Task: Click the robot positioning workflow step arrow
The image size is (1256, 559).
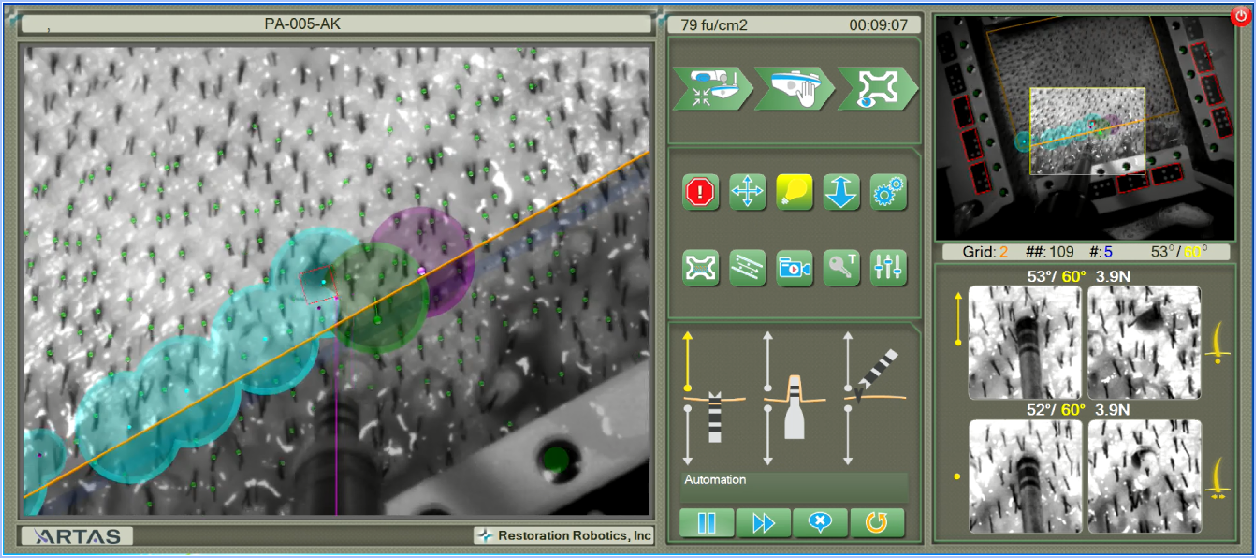Action: pos(711,89)
